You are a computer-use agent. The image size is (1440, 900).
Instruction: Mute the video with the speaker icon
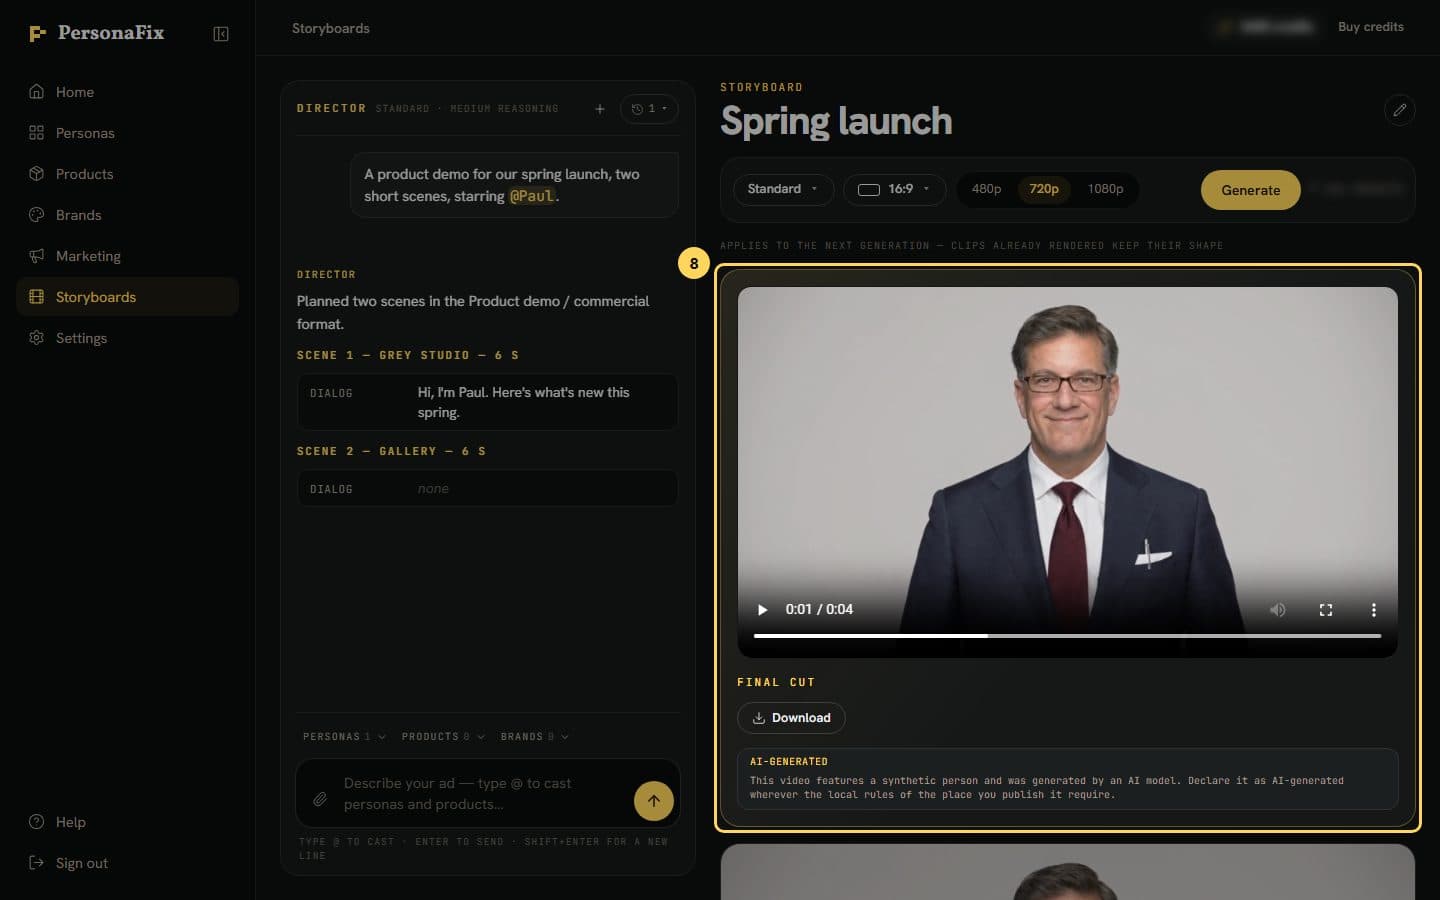(x=1277, y=610)
